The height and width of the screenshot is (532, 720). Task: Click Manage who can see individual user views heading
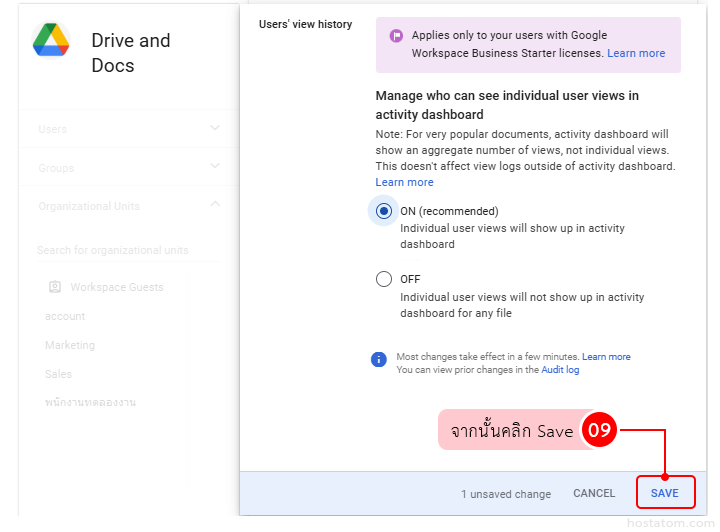coord(507,105)
